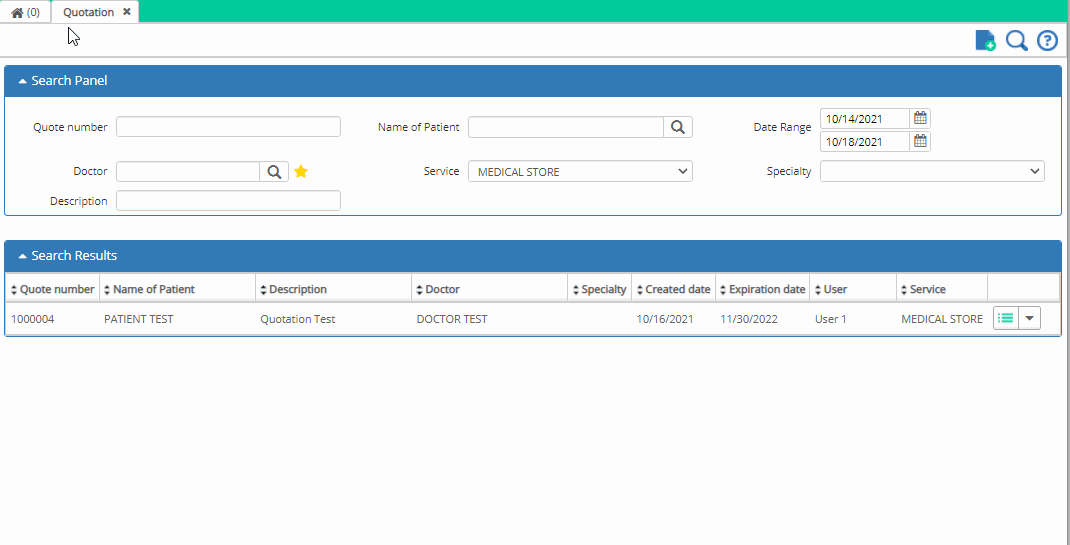This screenshot has height=545, width=1070.
Task: Focus the Description input field
Action: pyautogui.click(x=228, y=201)
